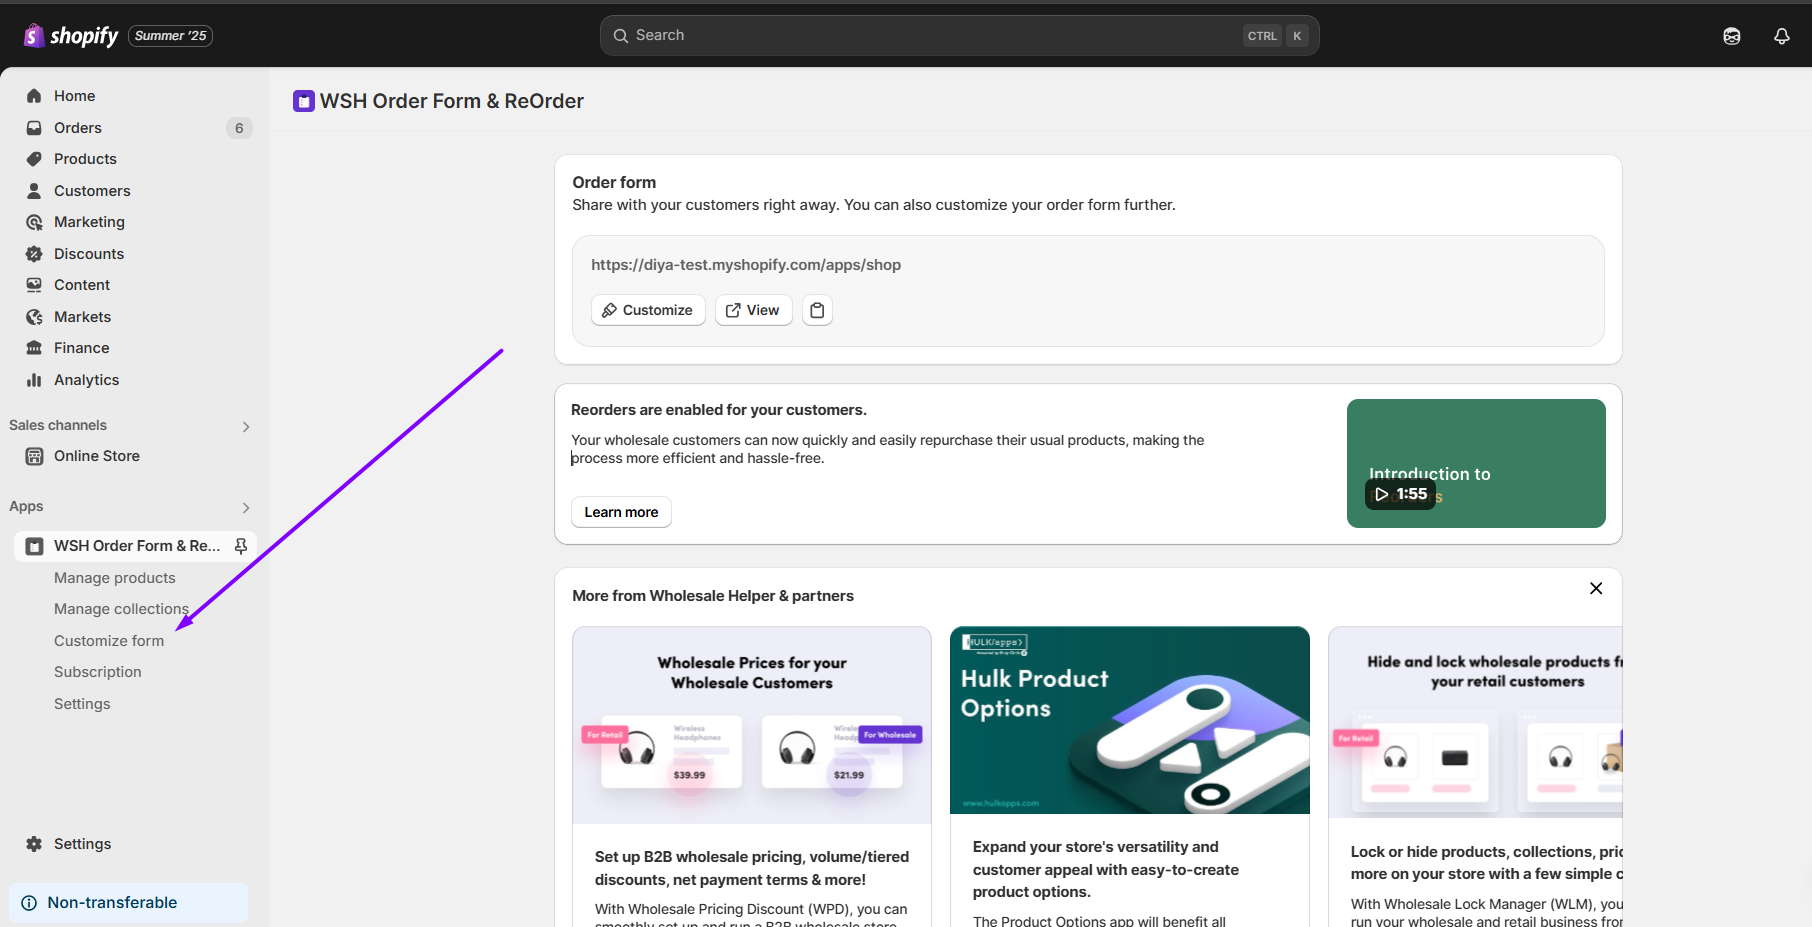1812x927 pixels.
Task: Open the Wholesale Prices card image
Action: 752,725
